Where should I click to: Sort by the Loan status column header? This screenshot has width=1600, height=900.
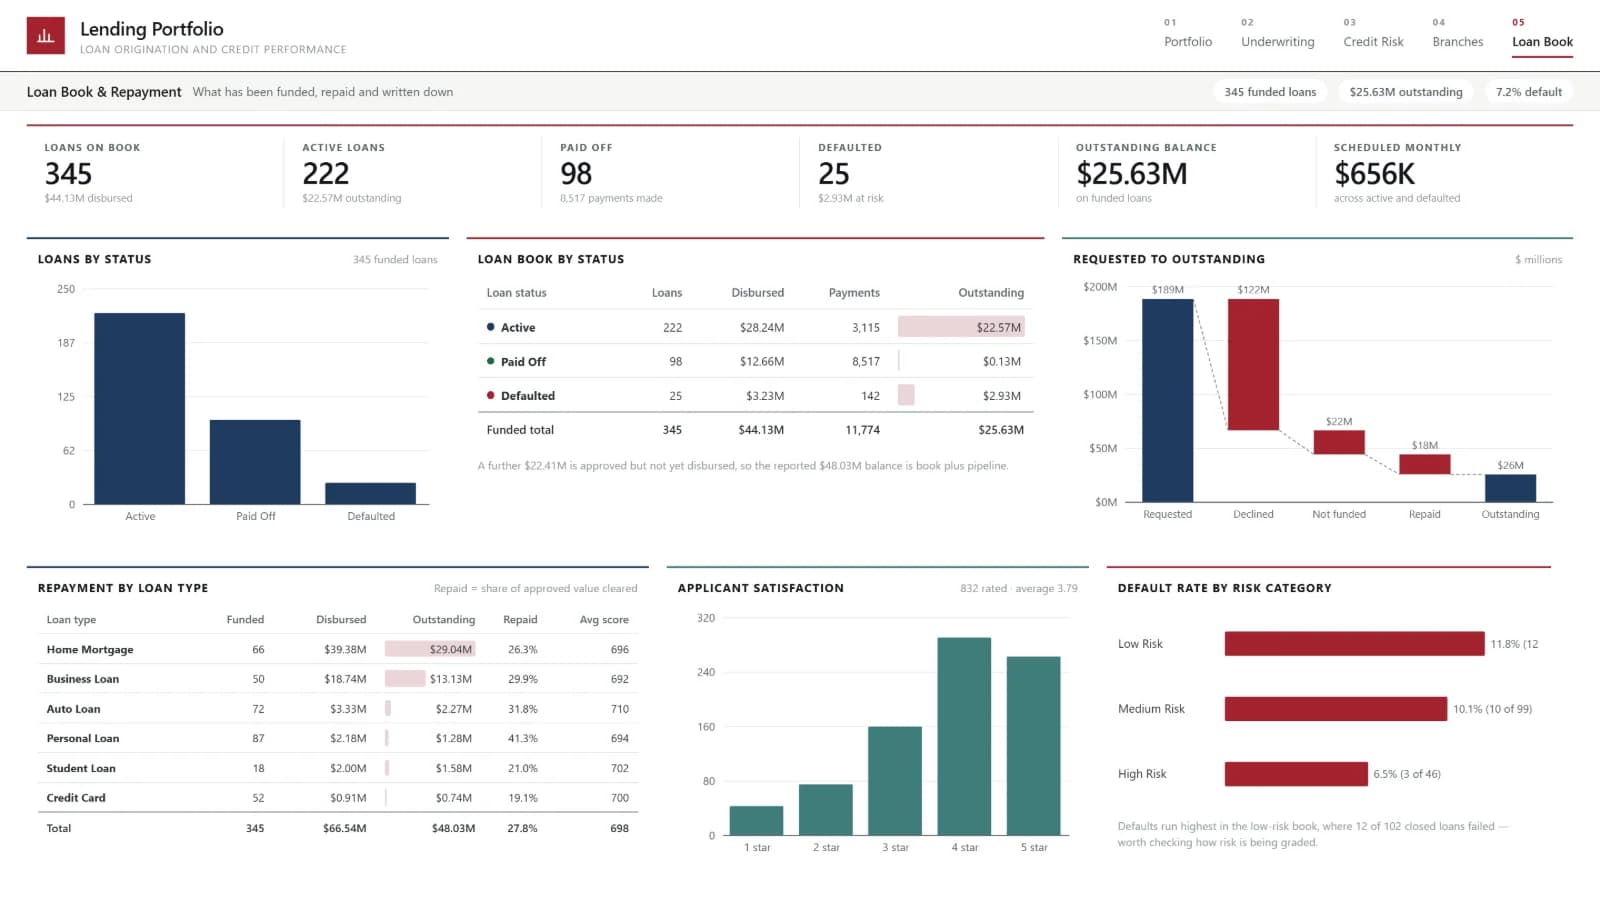[516, 293]
